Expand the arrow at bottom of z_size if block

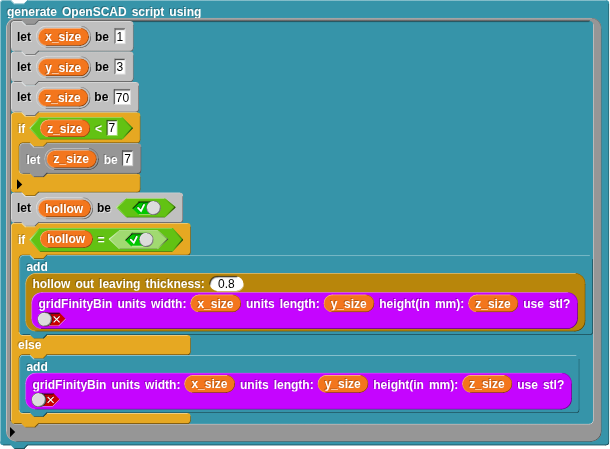pyautogui.click(x=19, y=184)
